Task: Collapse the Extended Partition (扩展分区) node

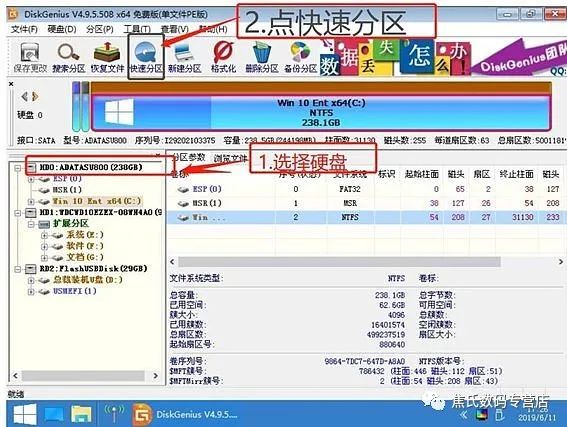Action: click(x=31, y=224)
